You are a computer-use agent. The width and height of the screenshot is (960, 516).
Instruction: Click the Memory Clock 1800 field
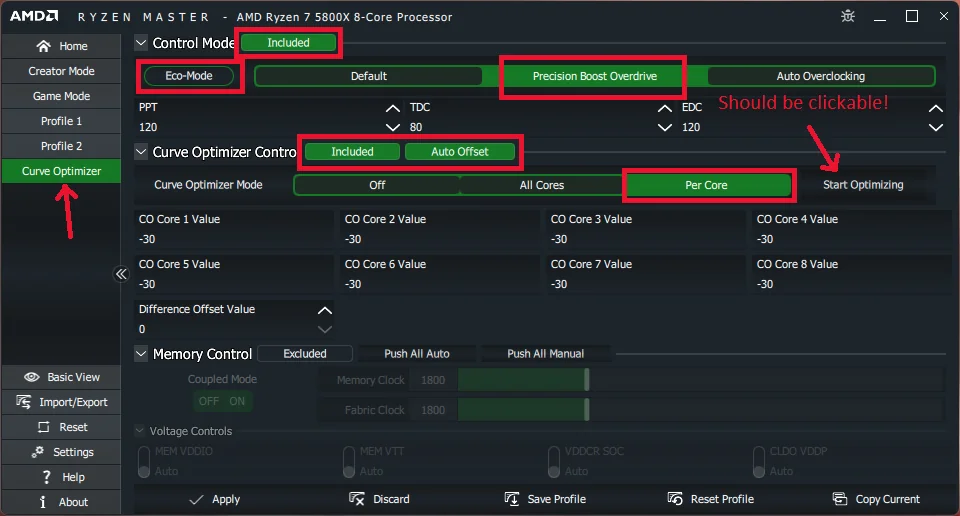click(x=433, y=380)
